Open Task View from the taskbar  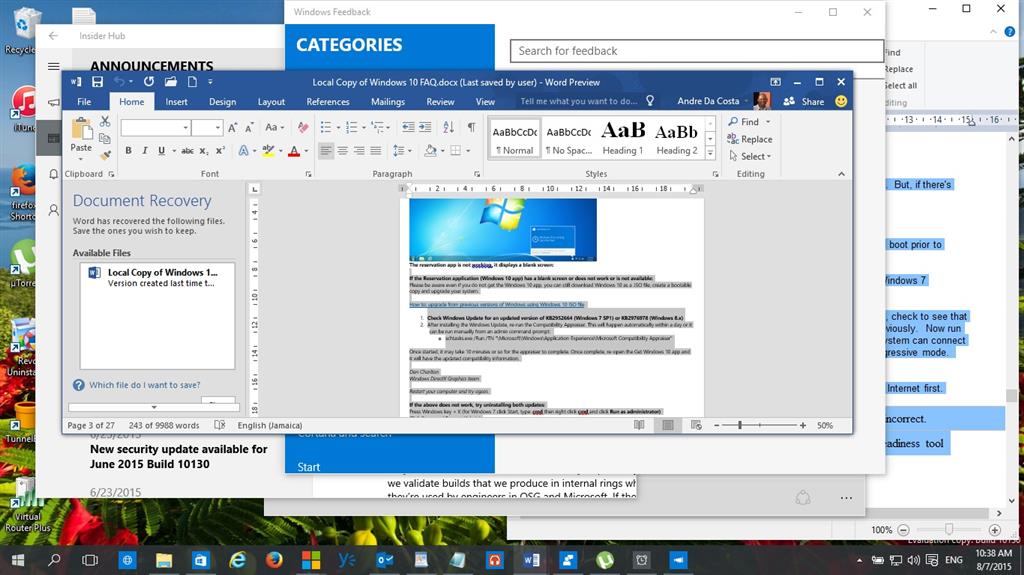90,560
